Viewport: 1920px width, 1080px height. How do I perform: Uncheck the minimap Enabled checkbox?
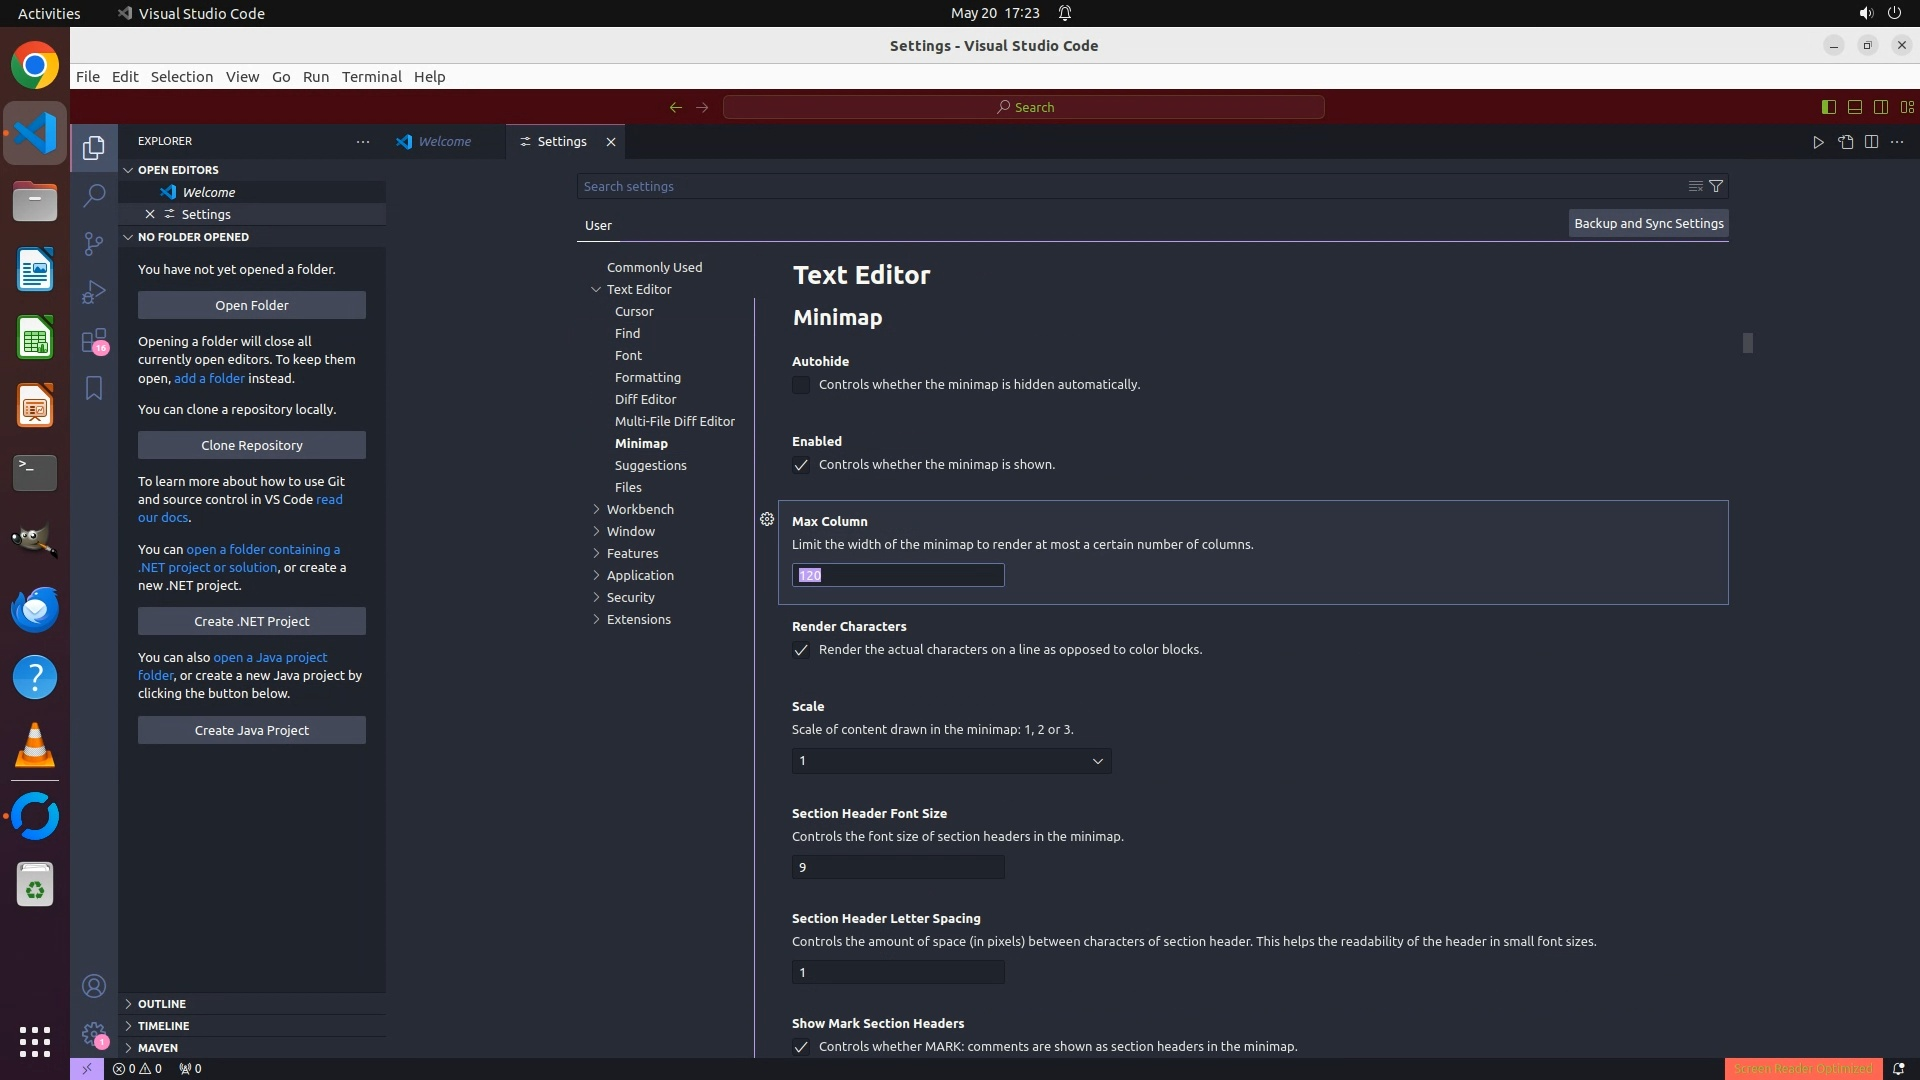801,465
